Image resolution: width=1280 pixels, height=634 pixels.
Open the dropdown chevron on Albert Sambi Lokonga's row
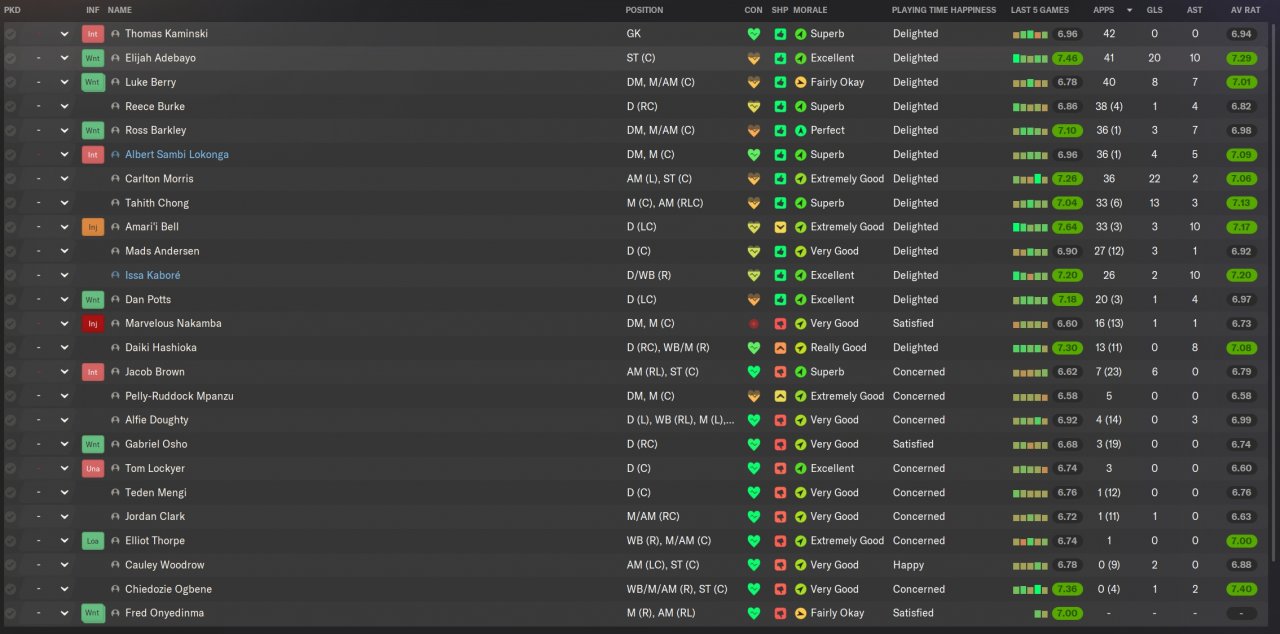pos(65,155)
